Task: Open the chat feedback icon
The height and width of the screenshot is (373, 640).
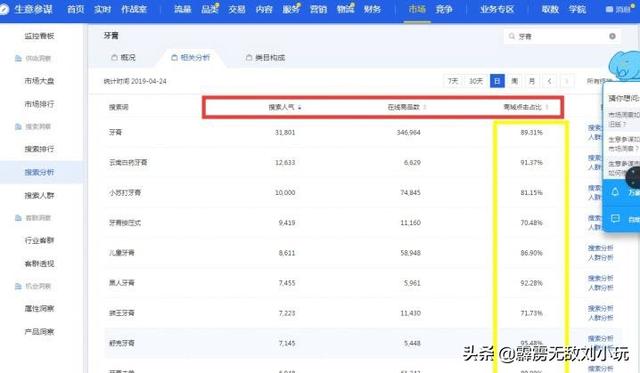Action: pyautogui.click(x=615, y=219)
